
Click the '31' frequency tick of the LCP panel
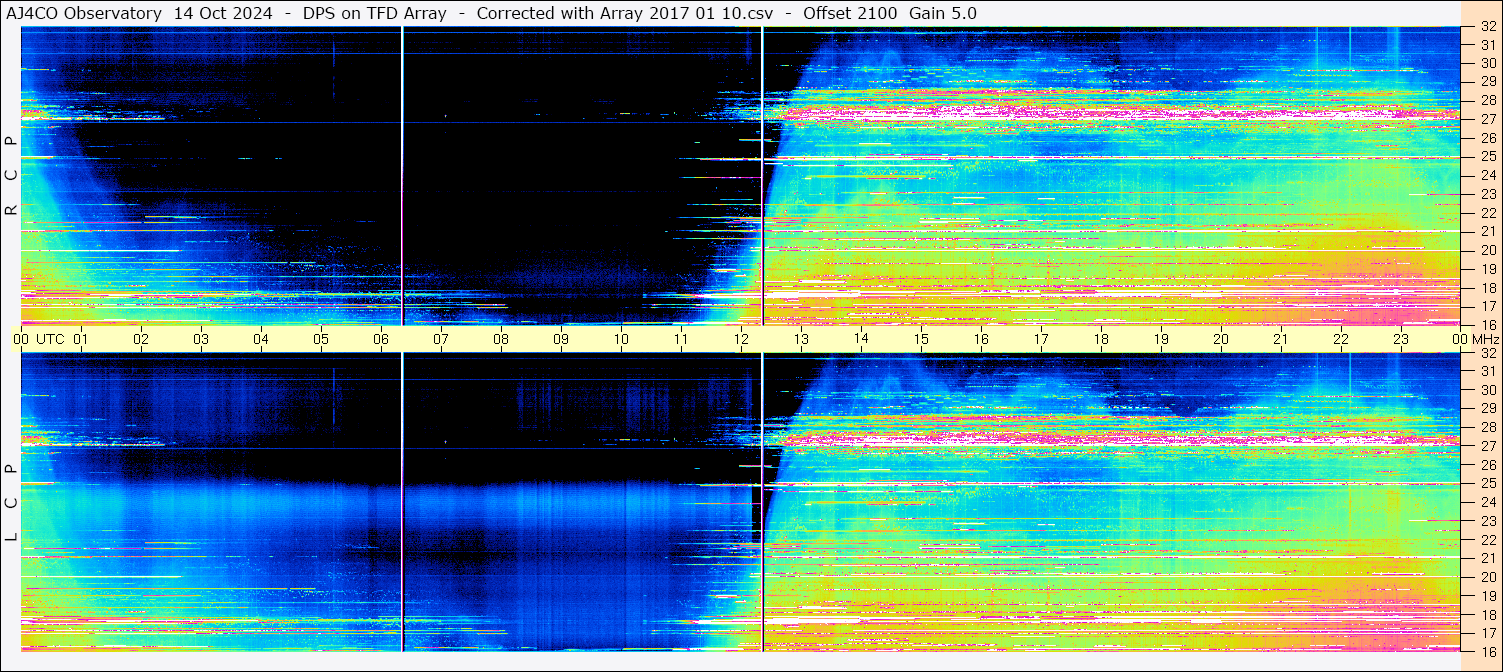pos(1487,371)
